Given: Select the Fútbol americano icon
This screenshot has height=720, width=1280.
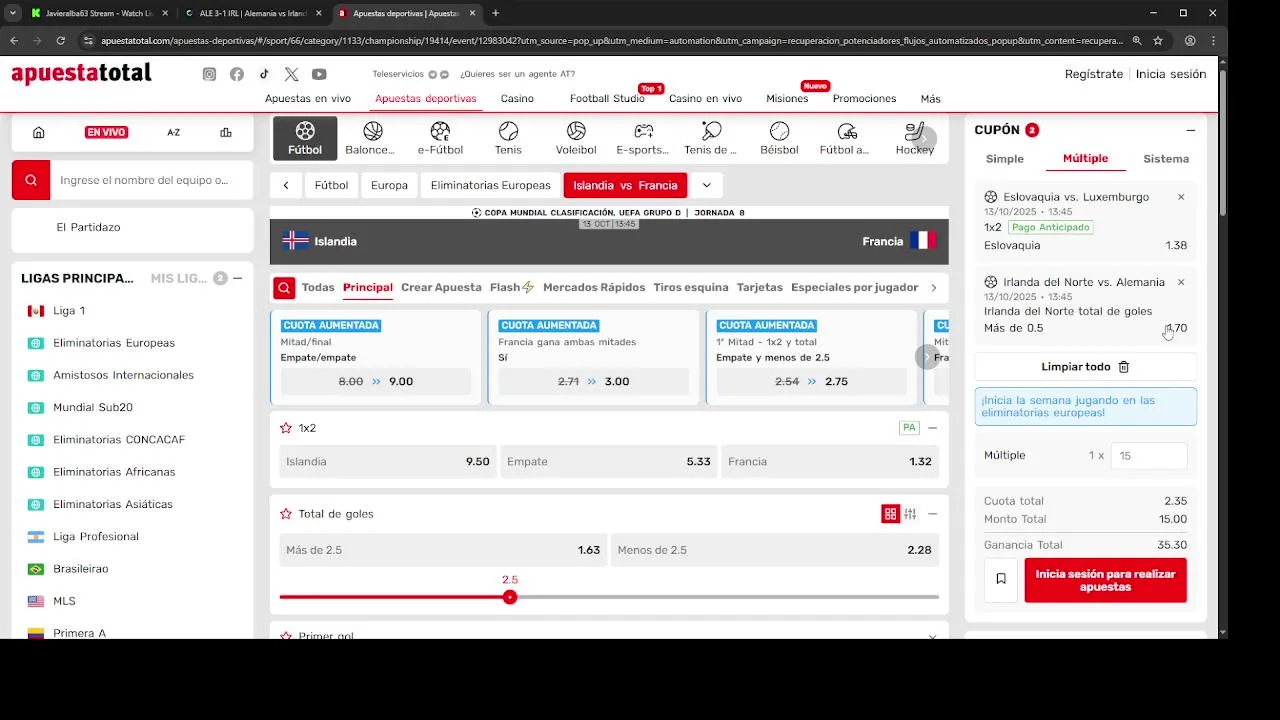Looking at the screenshot, I should (846, 138).
